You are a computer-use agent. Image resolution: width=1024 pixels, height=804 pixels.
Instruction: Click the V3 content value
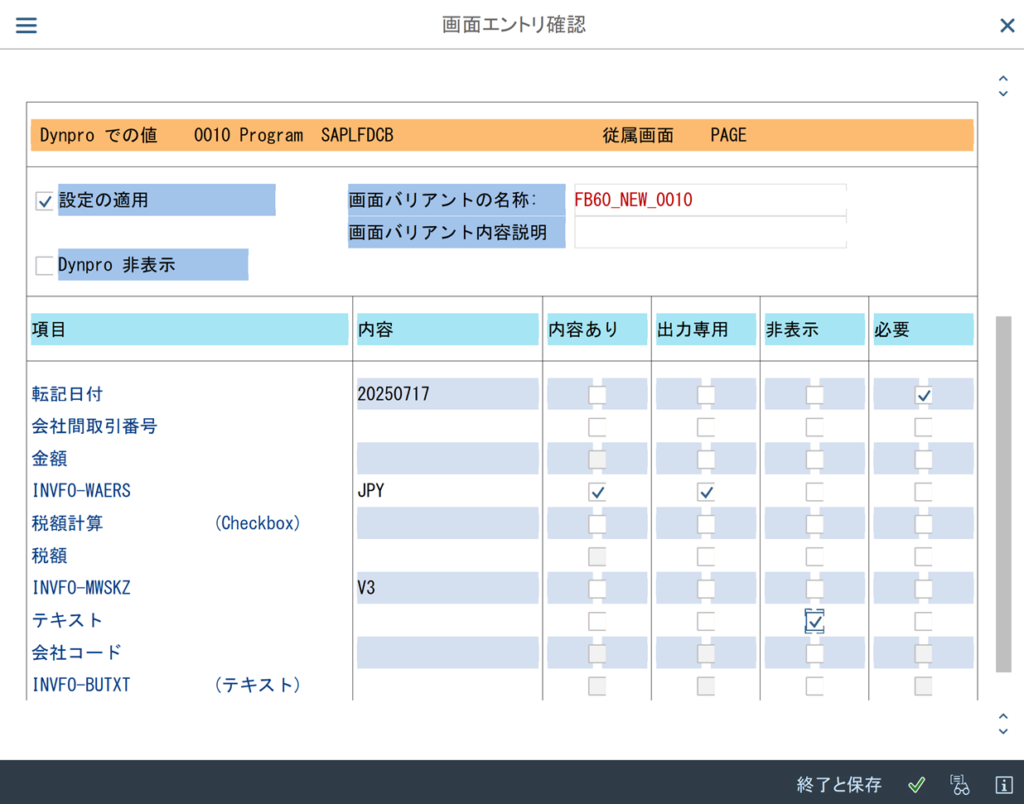366,588
